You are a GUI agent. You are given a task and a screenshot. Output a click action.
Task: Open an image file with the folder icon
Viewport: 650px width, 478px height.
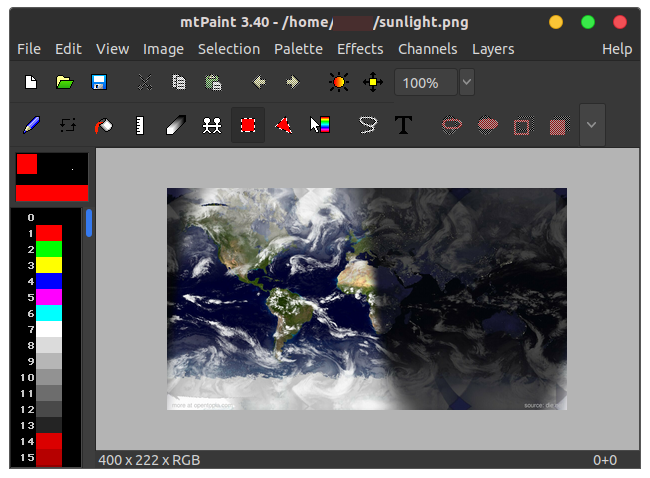click(x=65, y=82)
